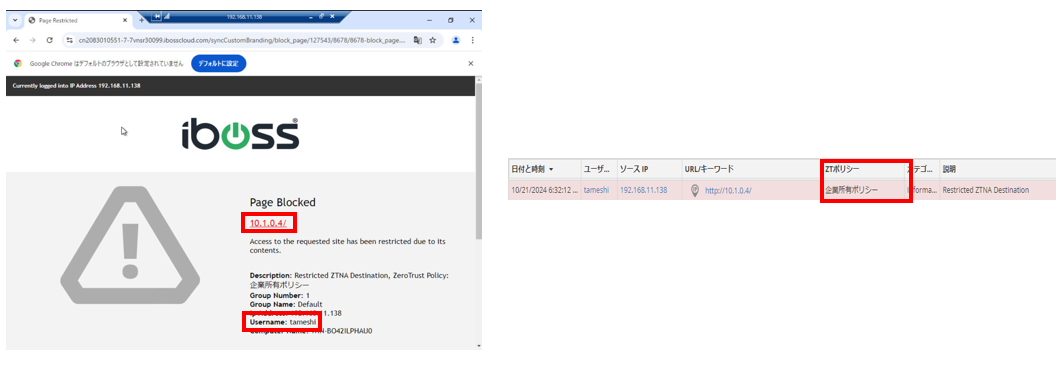Click the page vertical scrollbar
The width and height of the screenshot is (1060, 367).
(479, 162)
